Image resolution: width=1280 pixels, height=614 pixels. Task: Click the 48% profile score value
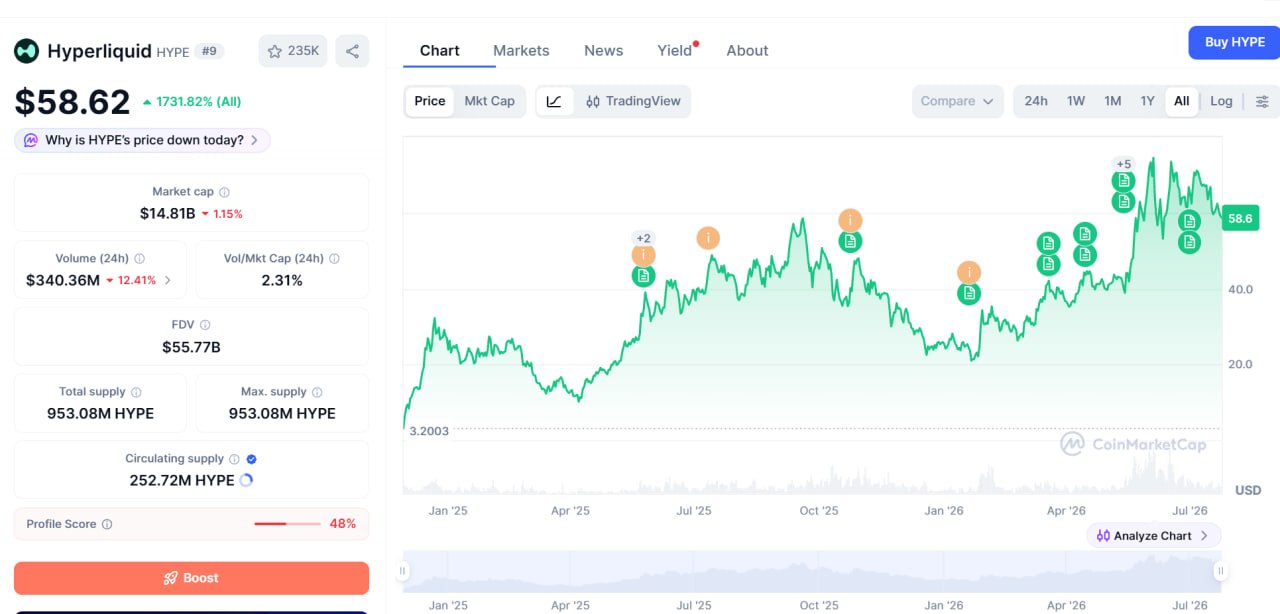coord(343,524)
